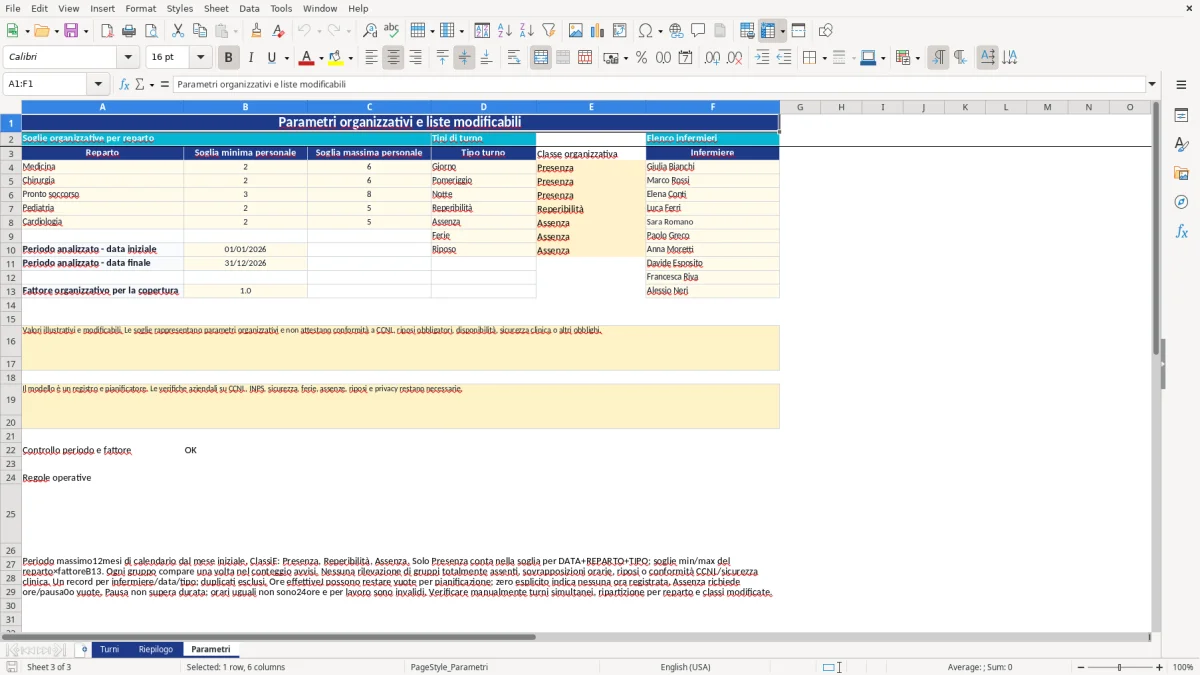Open the conditional formatting dropdown arrow
Image resolution: width=1200 pixels, height=675 pixels.
tap(916, 58)
